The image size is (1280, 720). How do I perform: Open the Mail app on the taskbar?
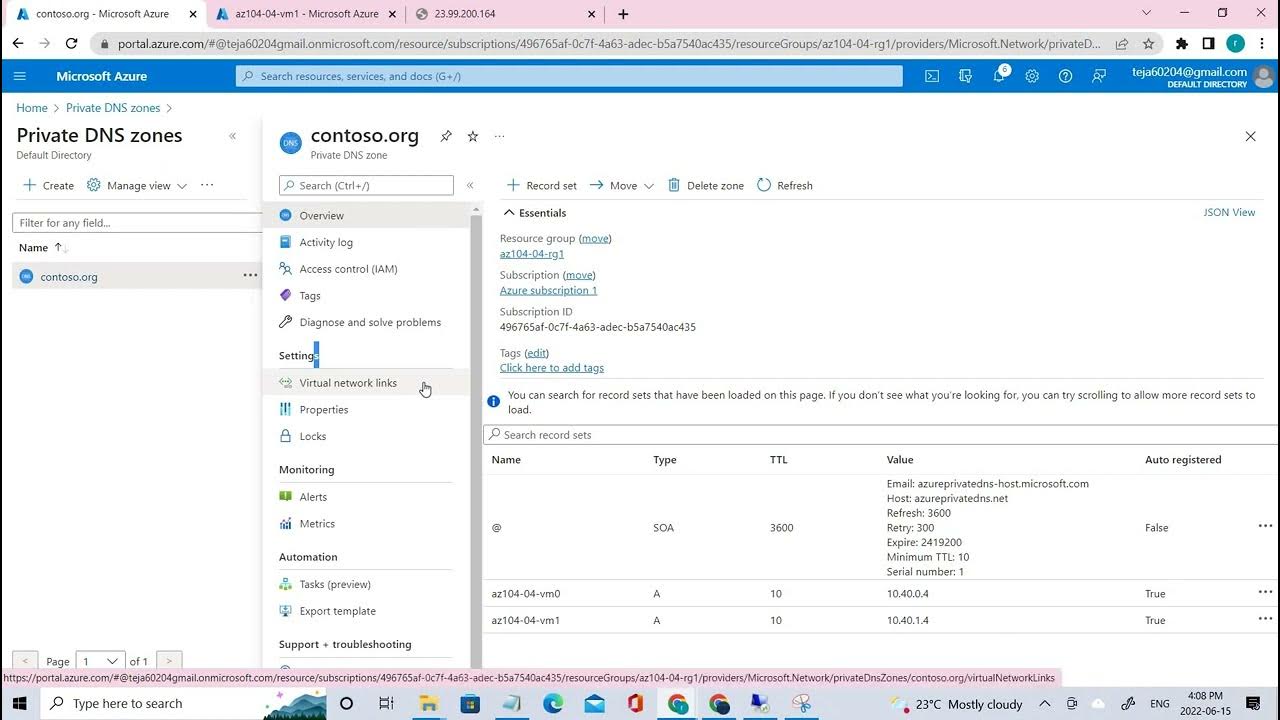tap(594, 703)
